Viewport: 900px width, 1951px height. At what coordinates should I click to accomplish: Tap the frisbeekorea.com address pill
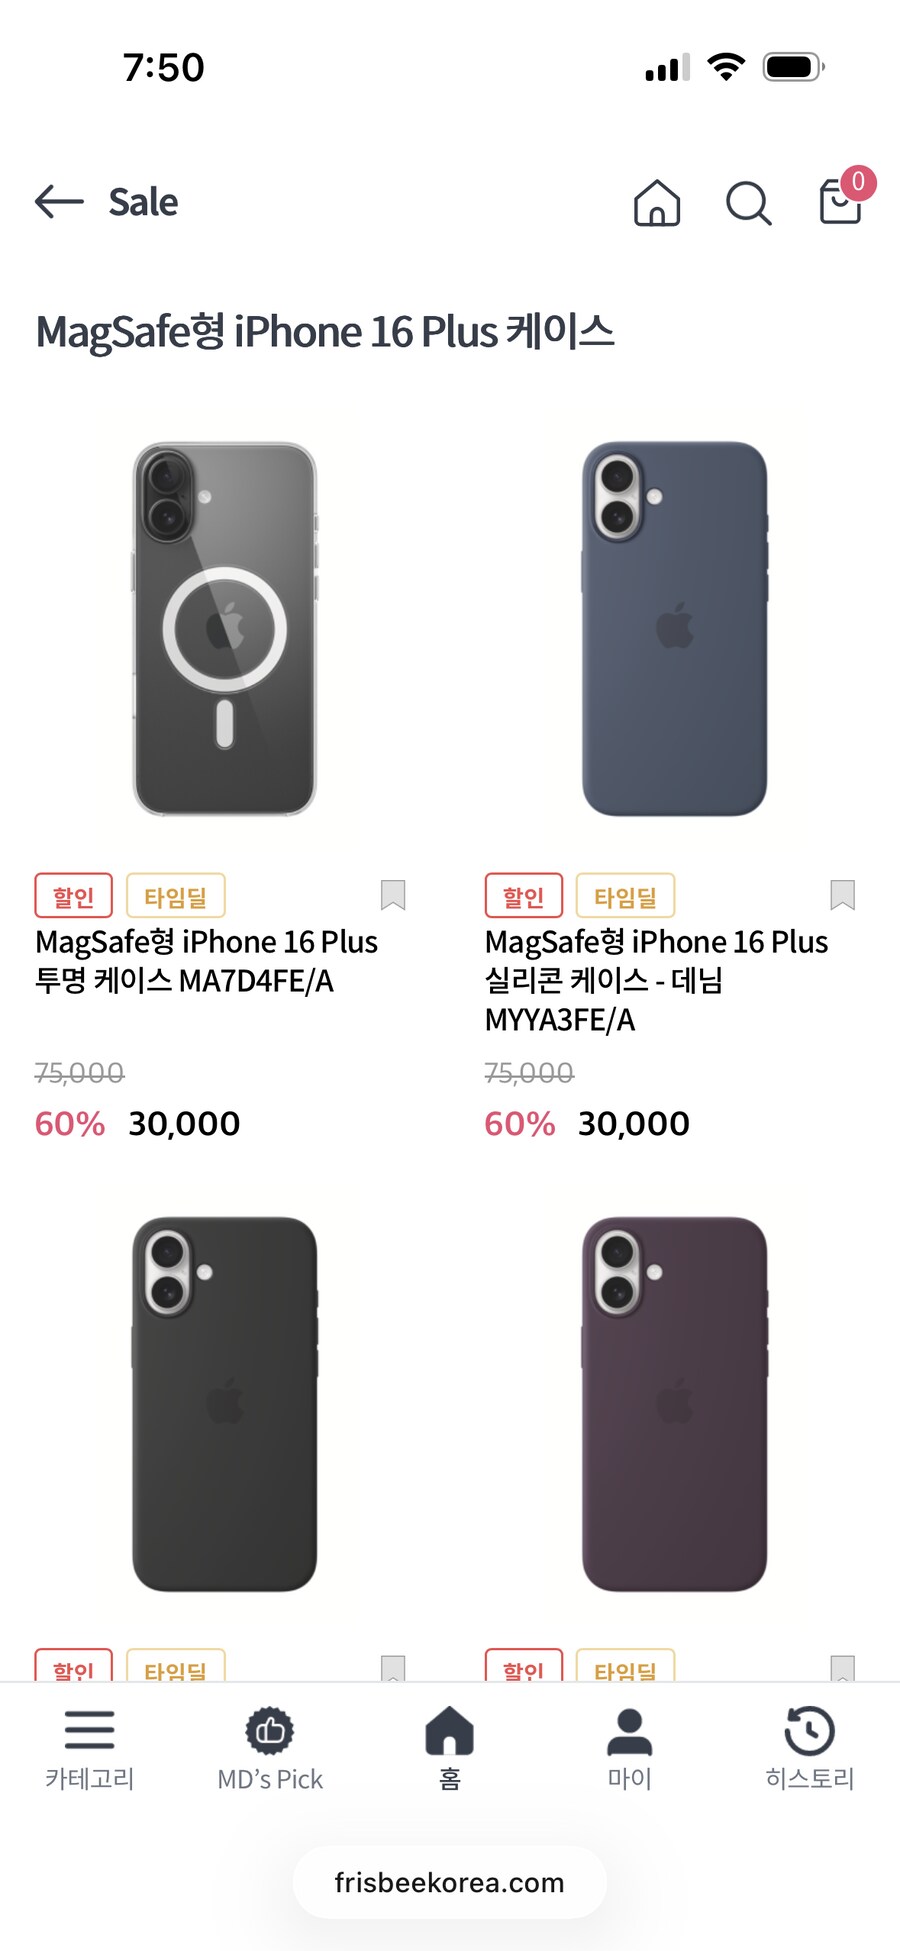(450, 1883)
